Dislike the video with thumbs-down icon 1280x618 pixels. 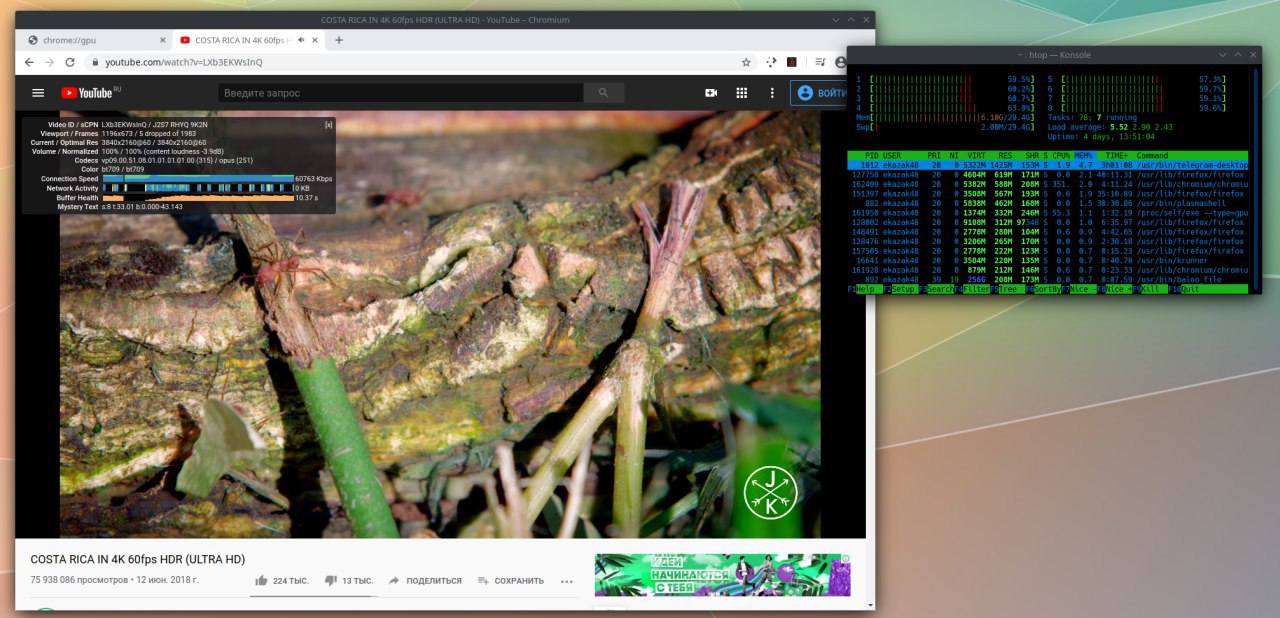[x=330, y=580]
